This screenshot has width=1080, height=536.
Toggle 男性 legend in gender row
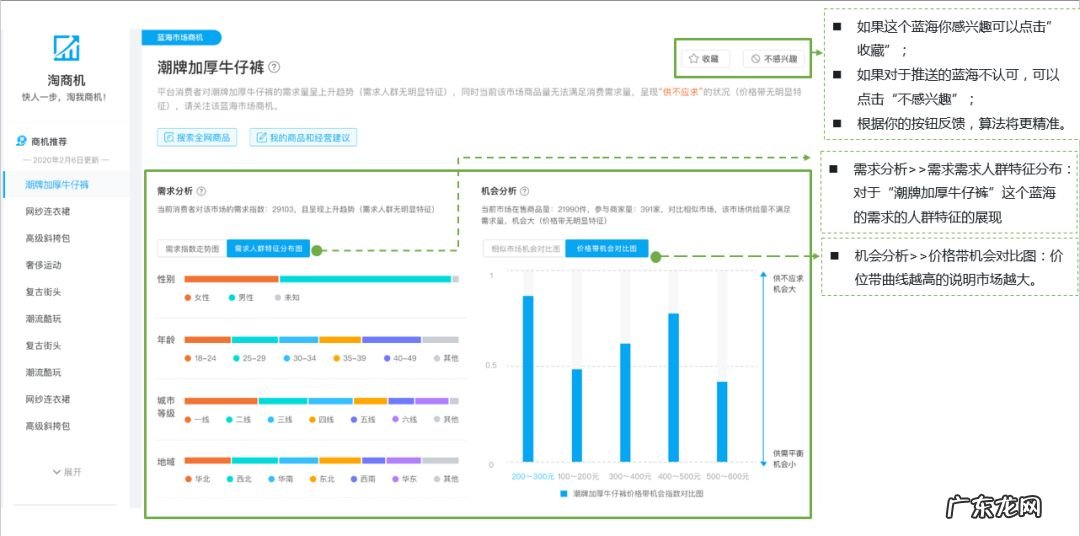coord(241,298)
